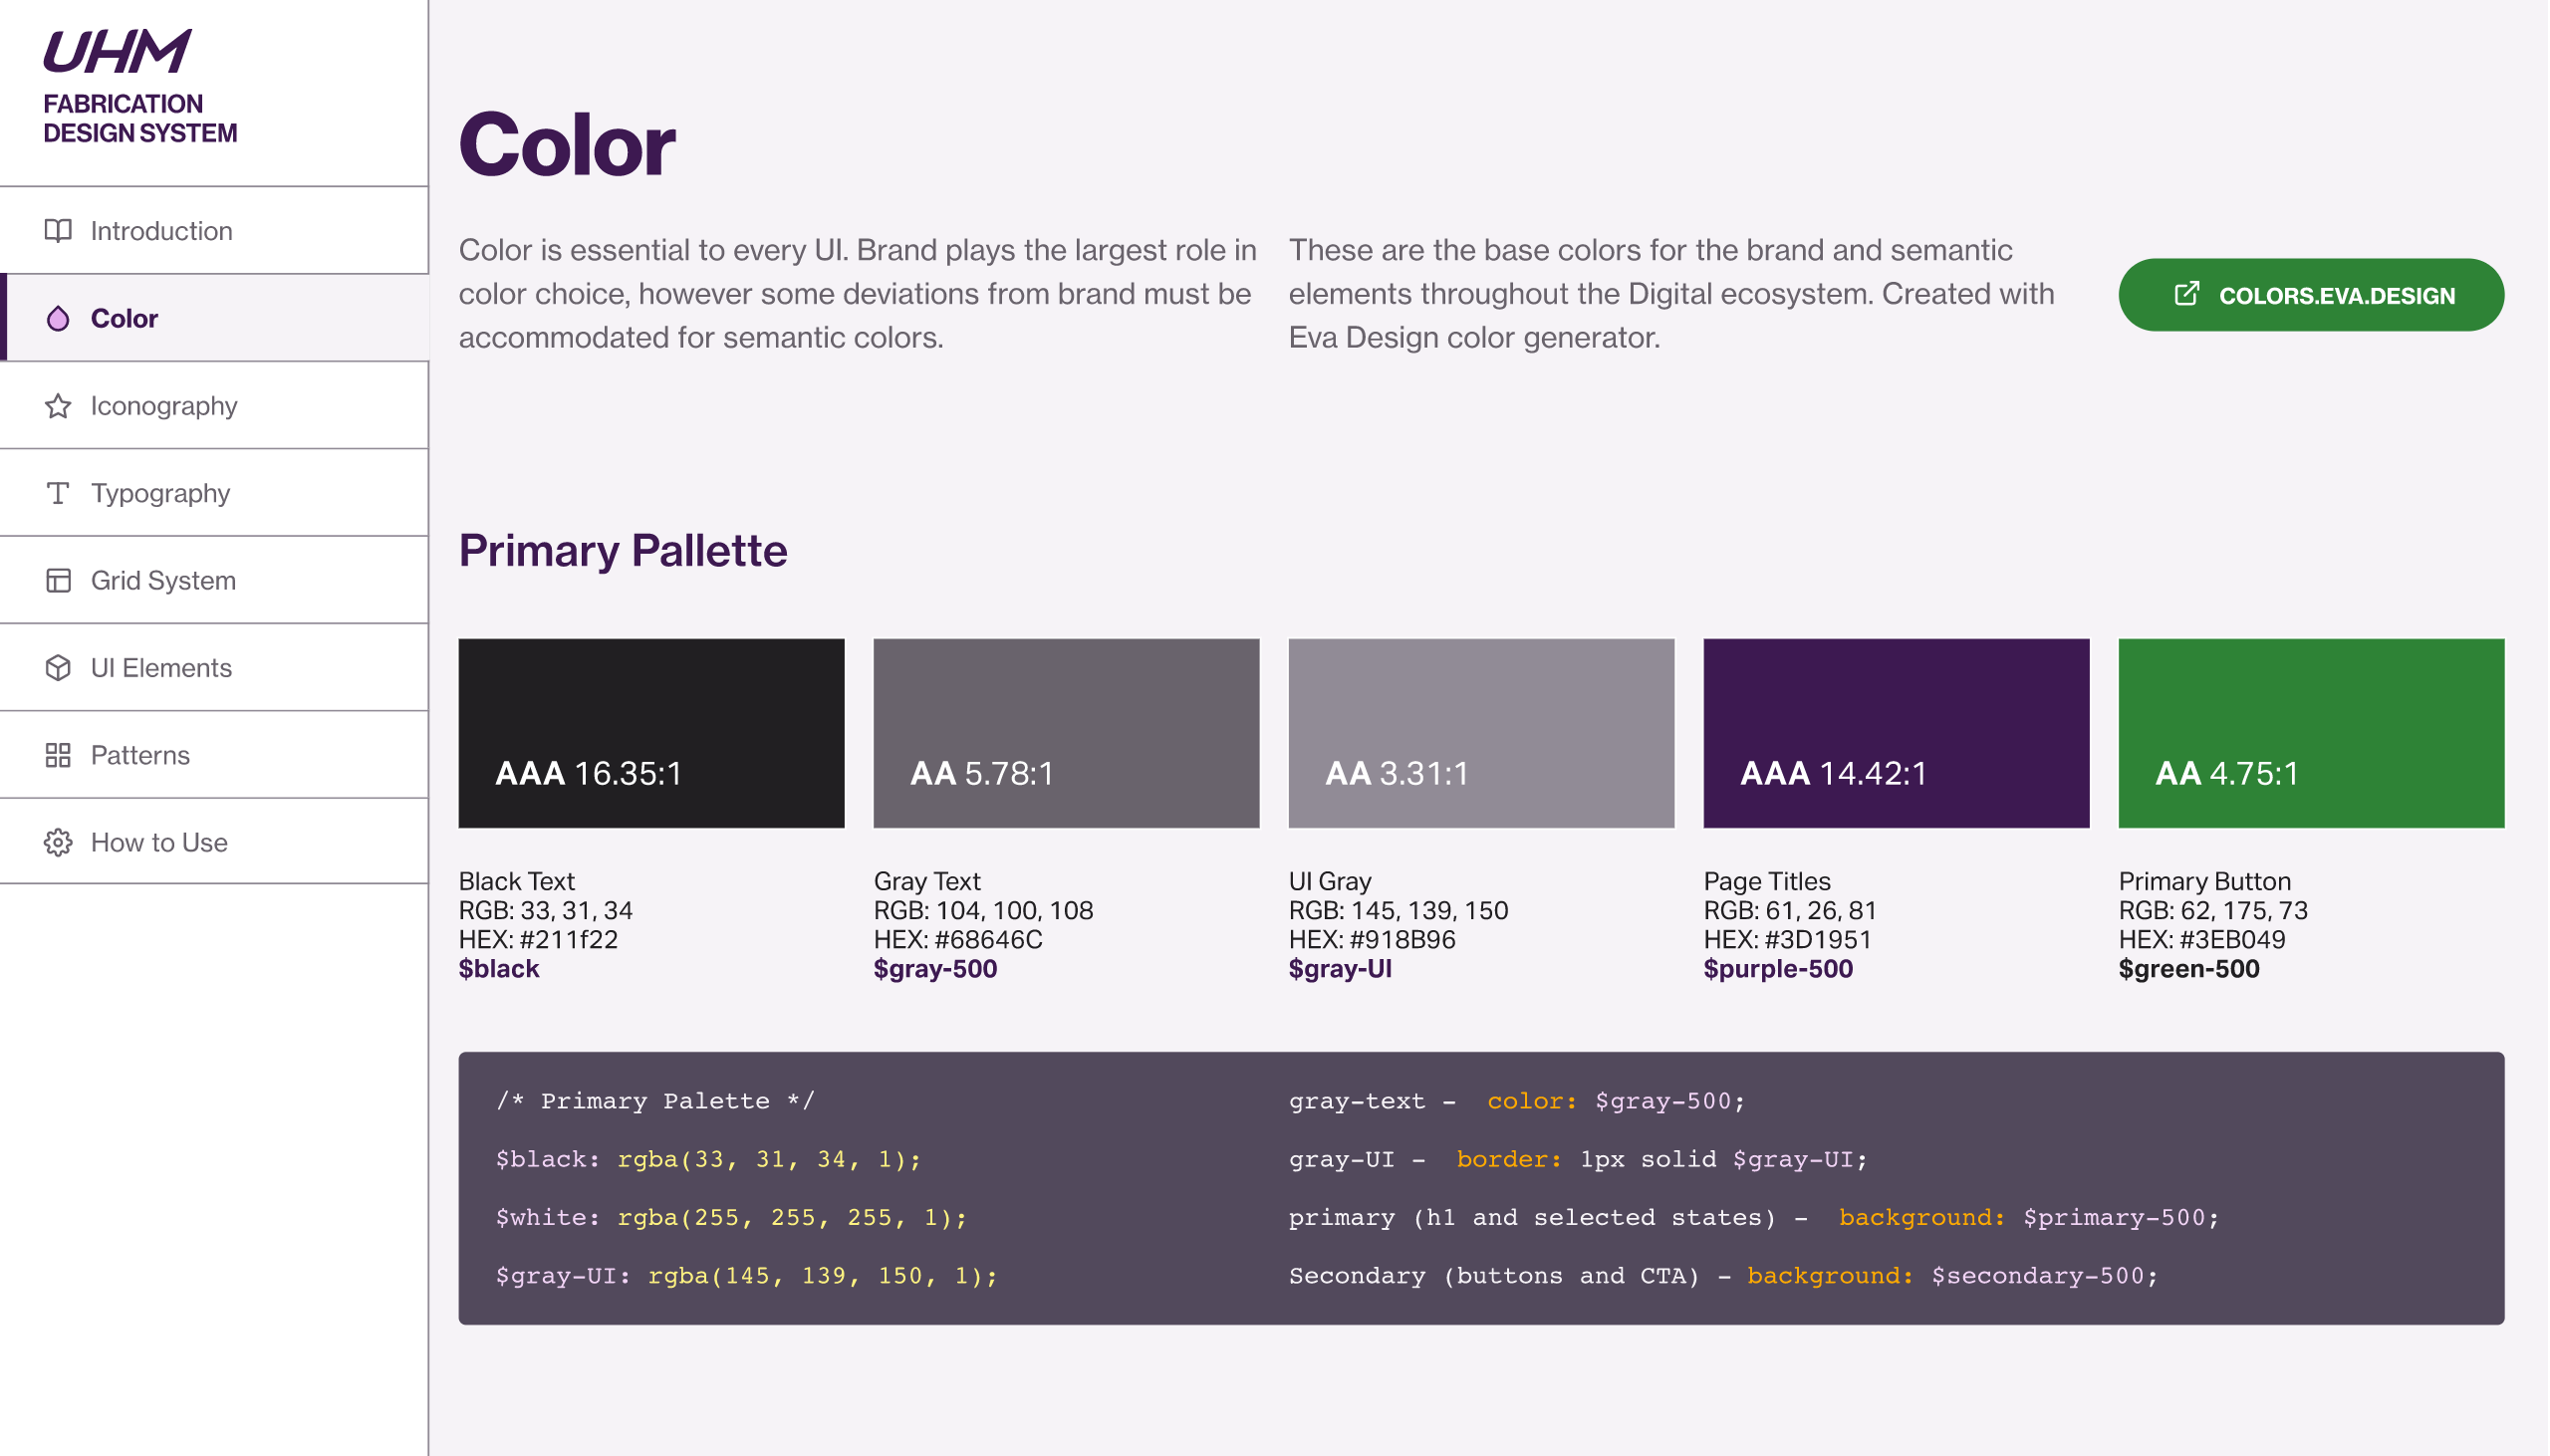Navigate to the Typography section
Screen dimensions: 2550x1456
(160, 492)
